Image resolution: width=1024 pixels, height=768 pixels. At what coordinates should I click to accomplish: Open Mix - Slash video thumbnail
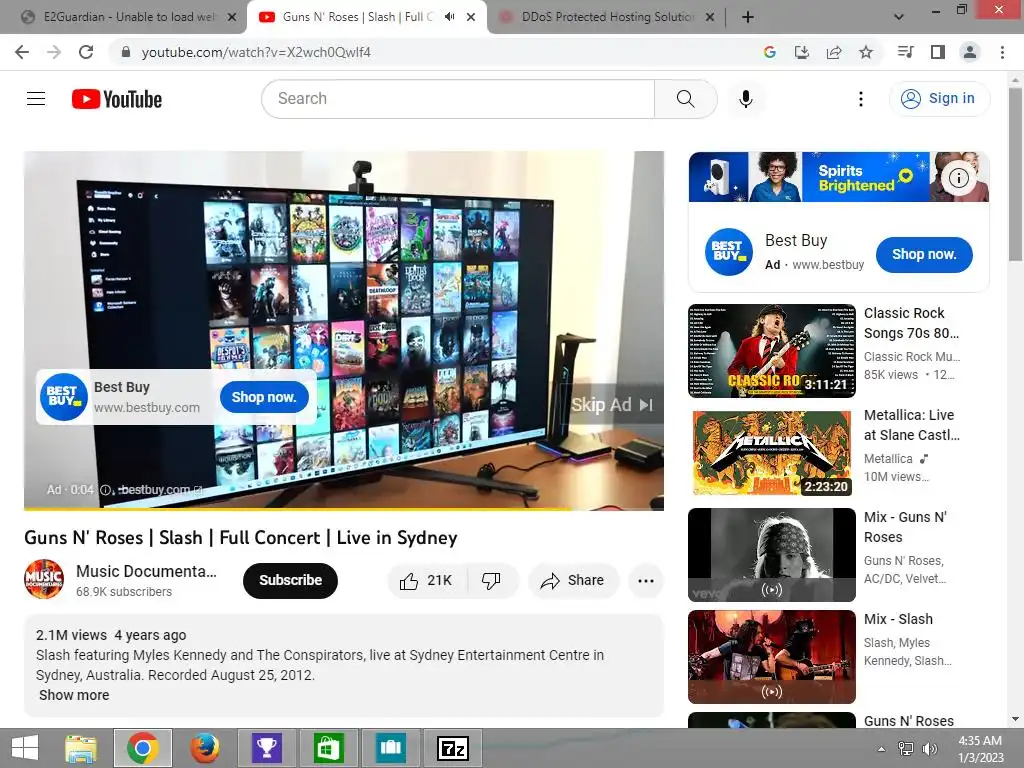pyautogui.click(x=771, y=657)
